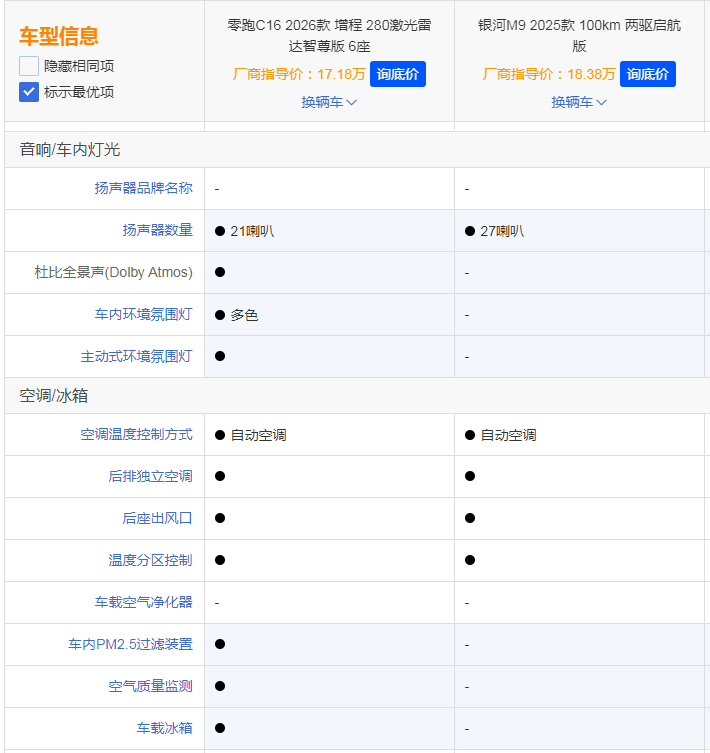Image resolution: width=710 pixels, height=753 pixels.
Task: Open 换辆车 dropdown under 零跑C16
Action: point(329,102)
